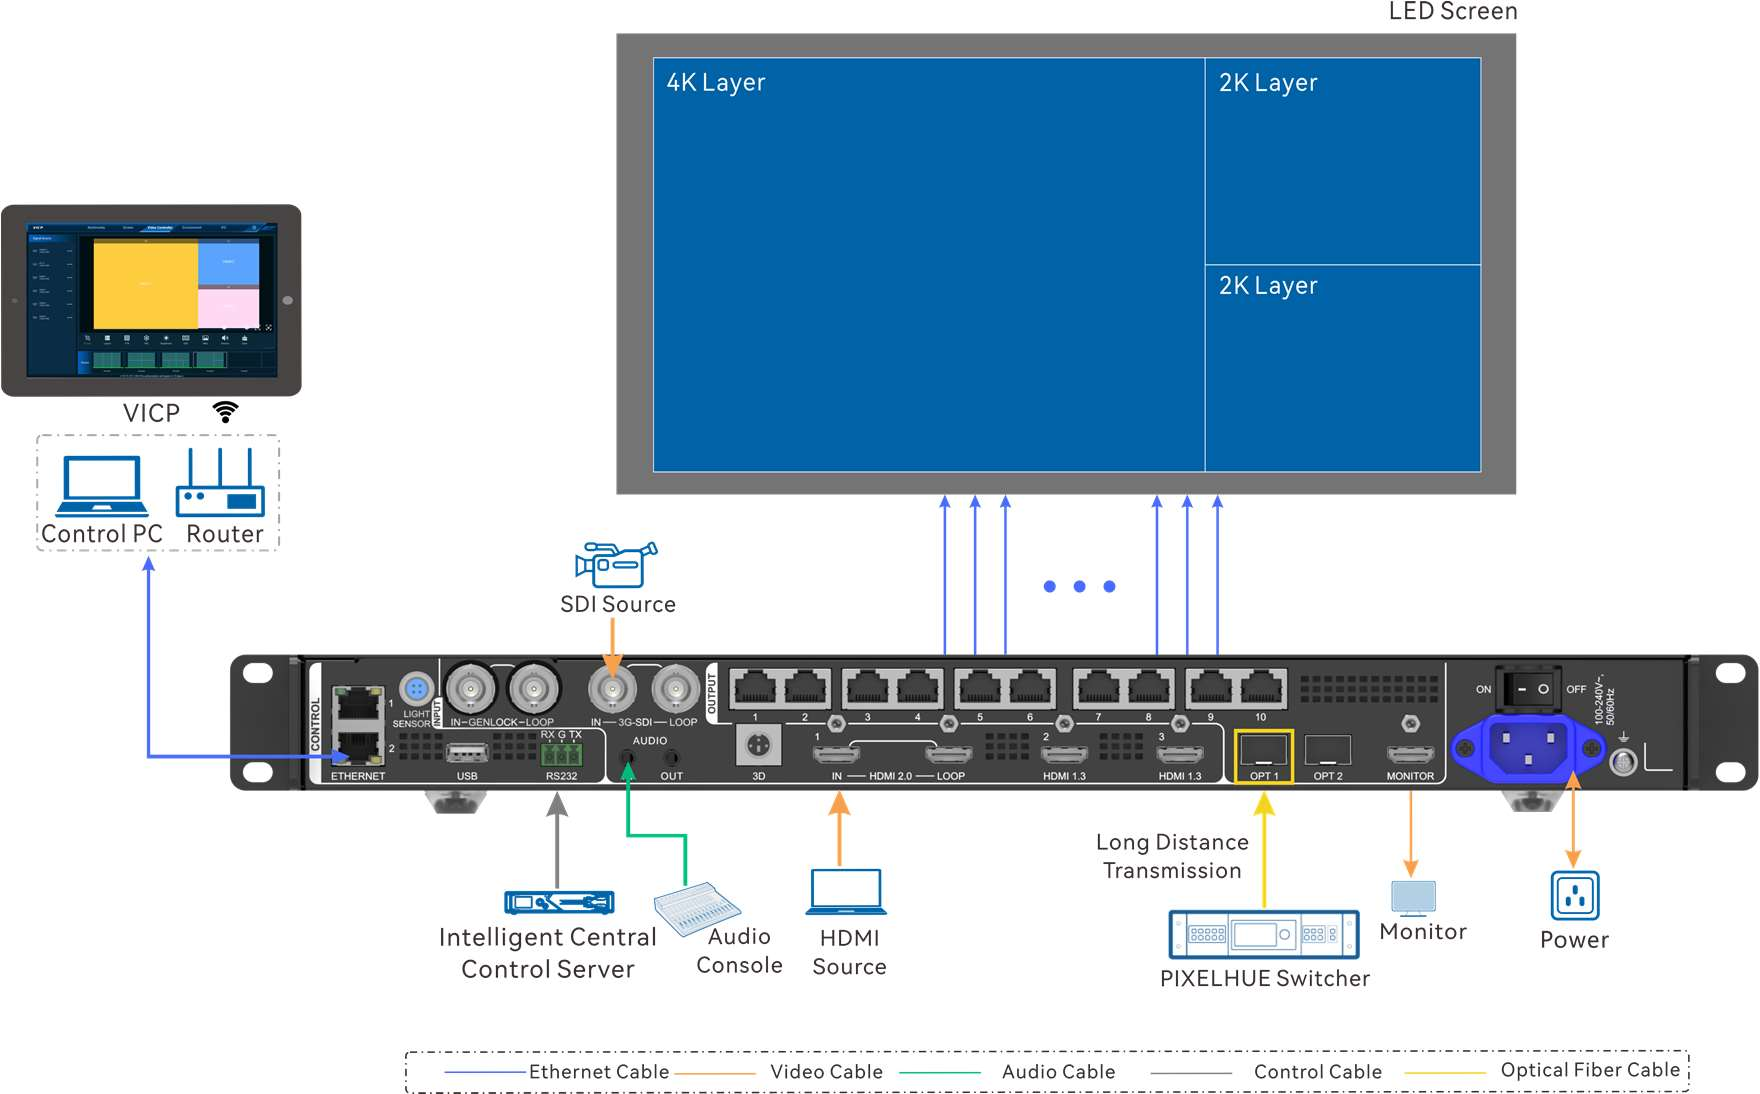Click Ethernet output port 1
The height and width of the screenshot is (1094, 1760).
tap(755, 688)
